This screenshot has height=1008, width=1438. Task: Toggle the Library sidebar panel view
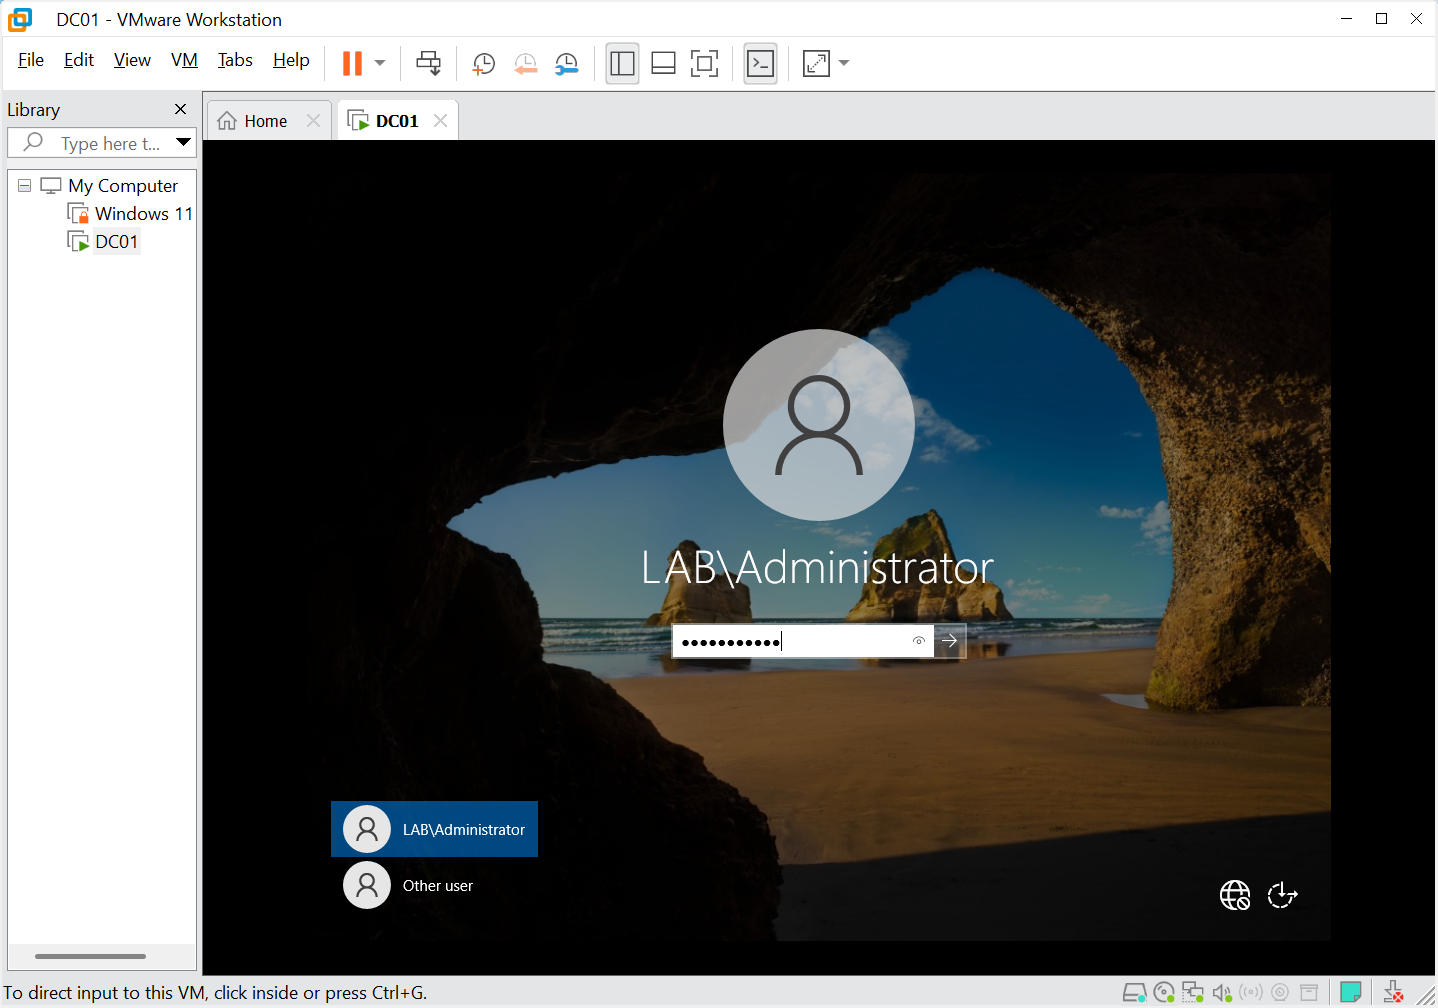[622, 64]
